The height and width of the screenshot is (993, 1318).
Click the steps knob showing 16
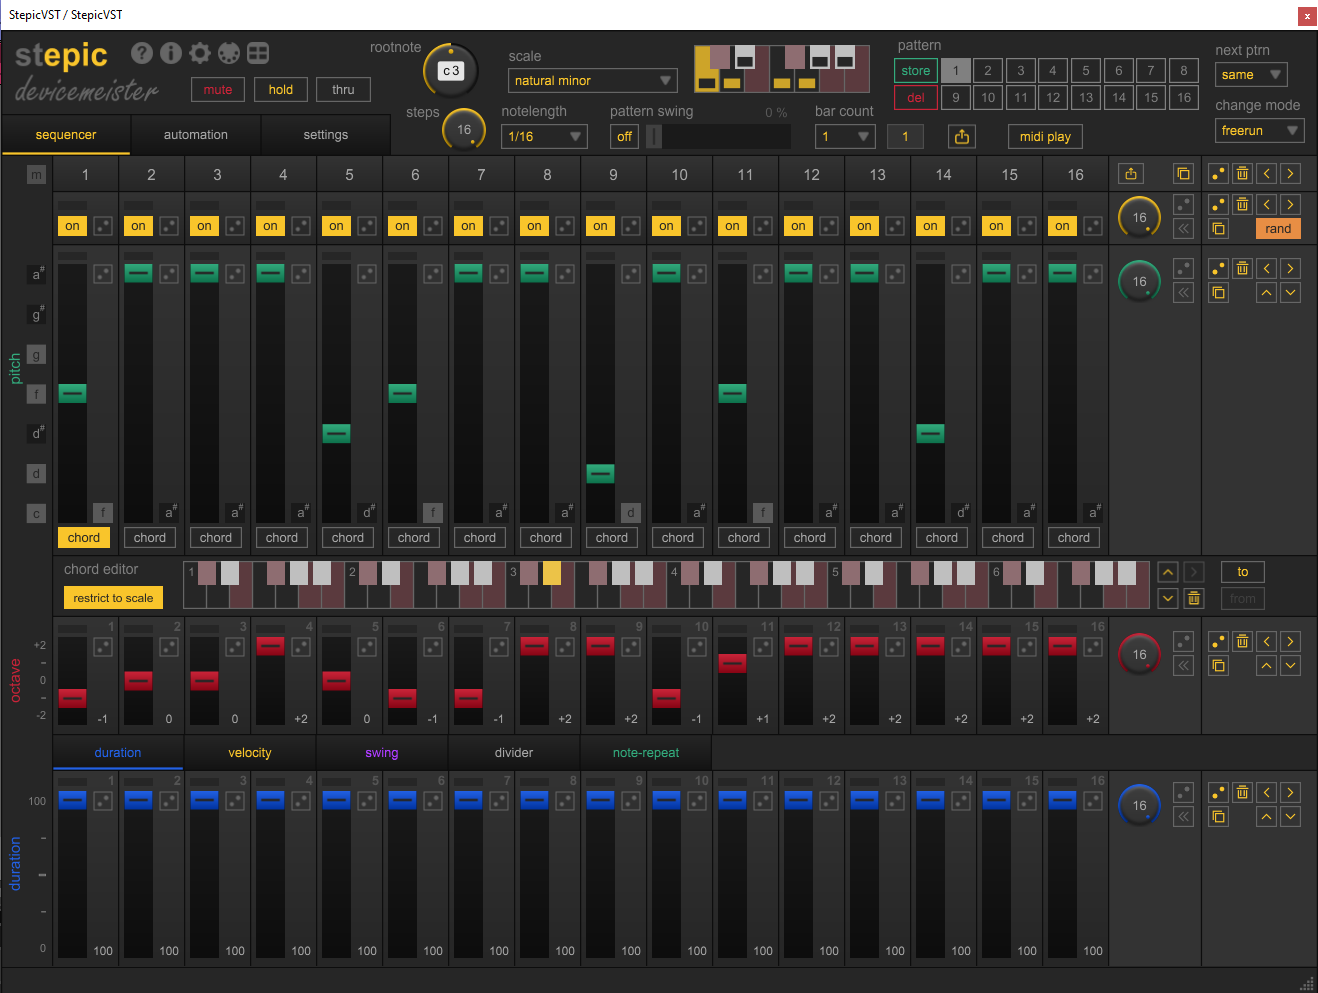[x=464, y=129]
